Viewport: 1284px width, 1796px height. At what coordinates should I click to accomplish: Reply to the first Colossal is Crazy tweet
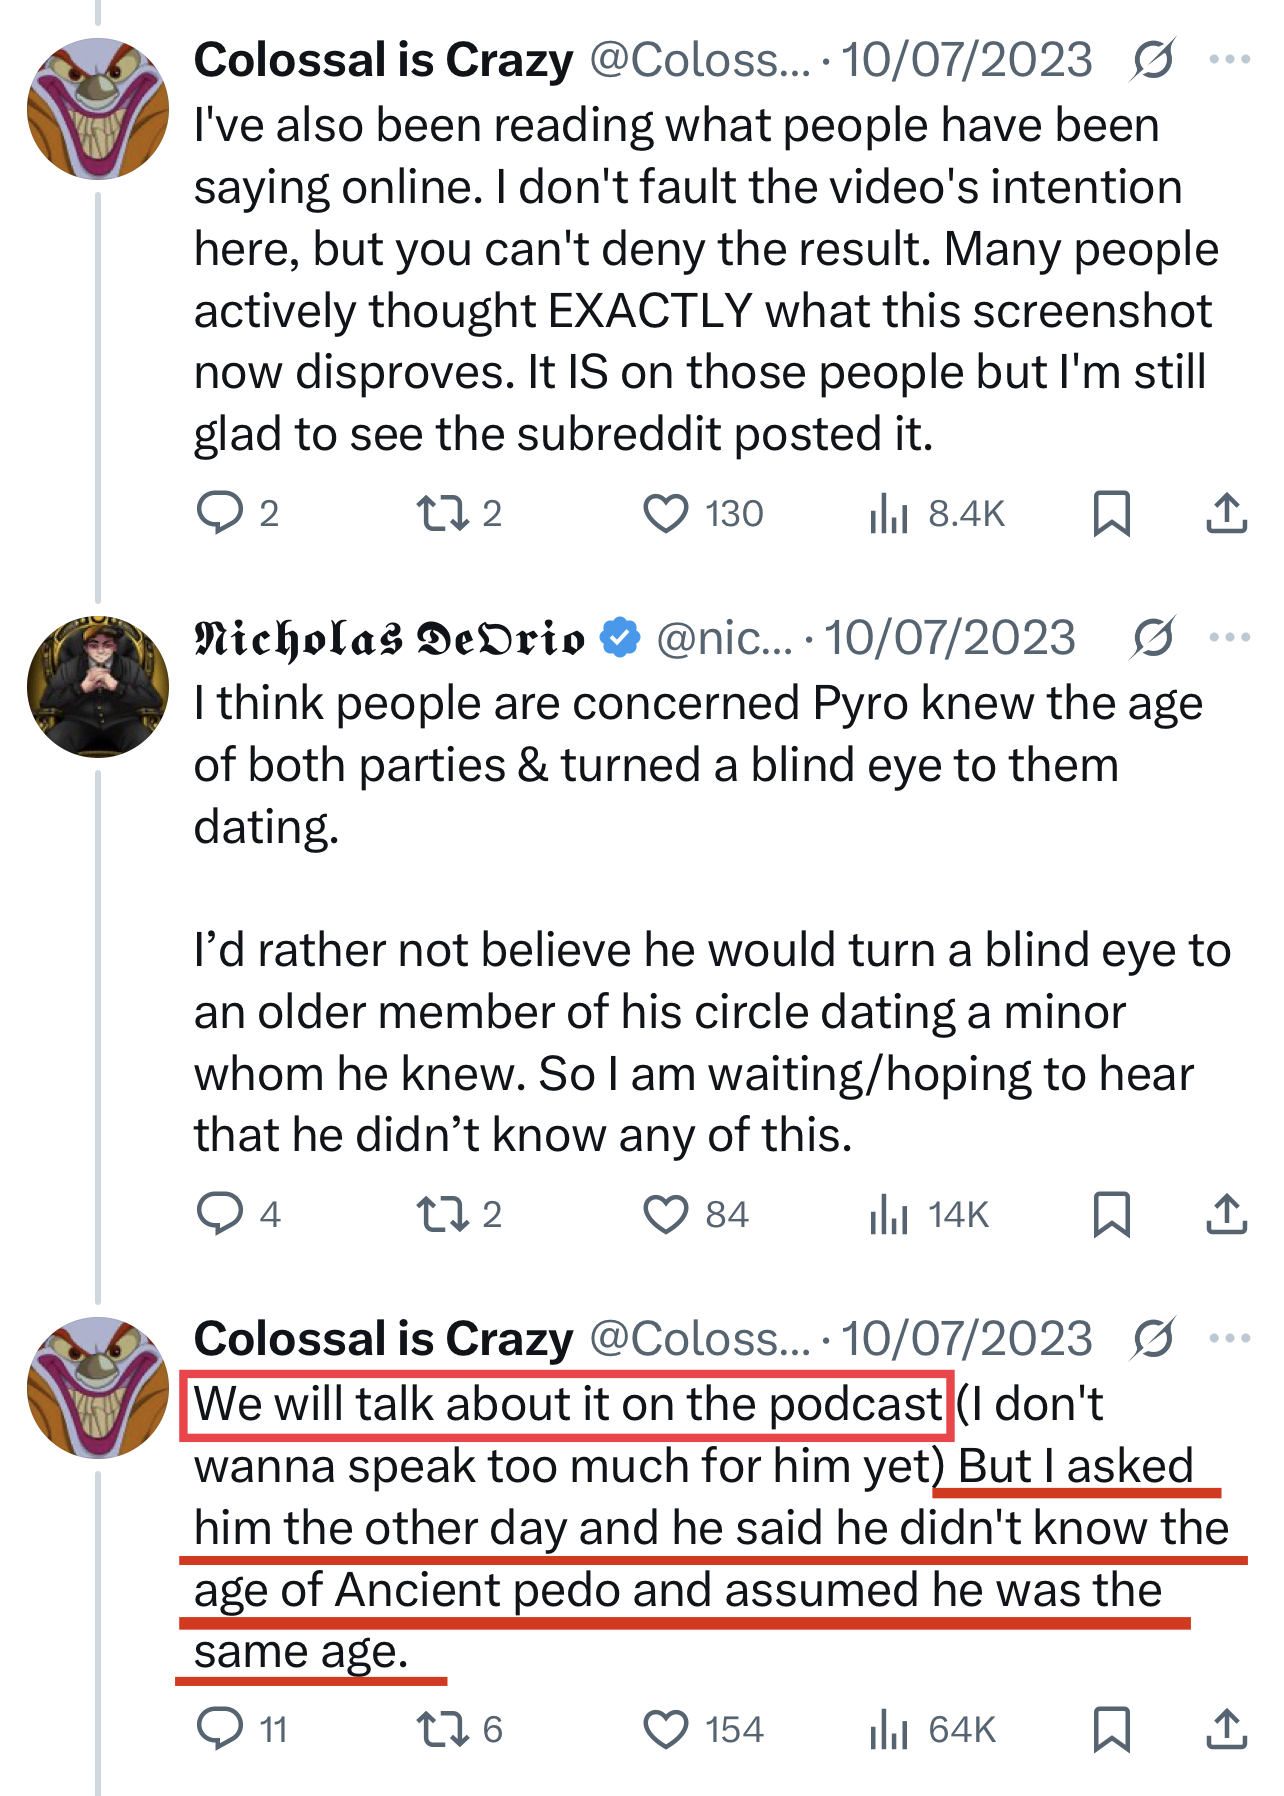(x=220, y=513)
